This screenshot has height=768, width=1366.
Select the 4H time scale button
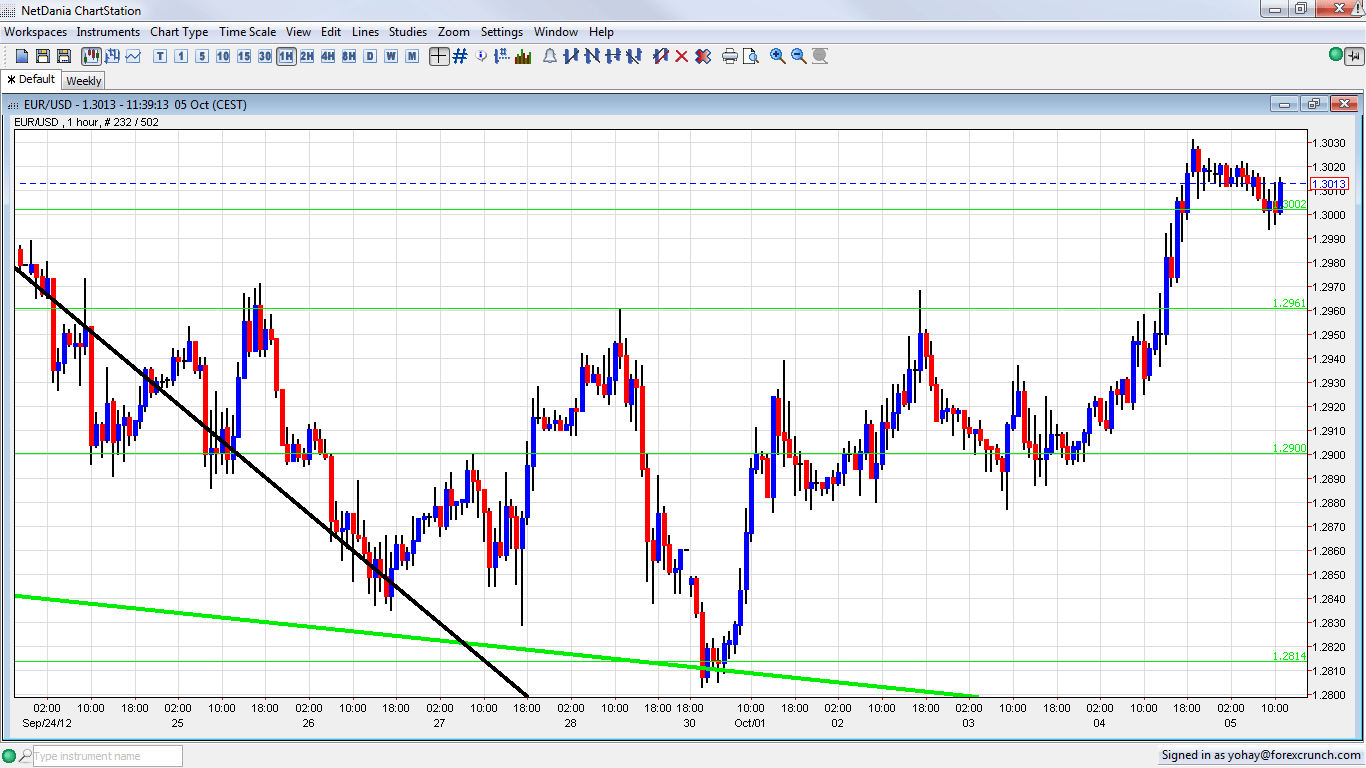coord(328,56)
